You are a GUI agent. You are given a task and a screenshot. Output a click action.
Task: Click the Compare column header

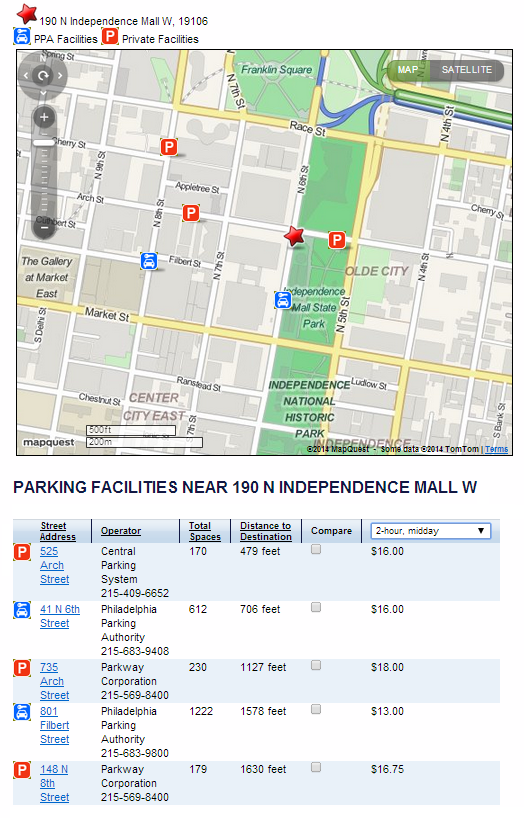coord(331,531)
